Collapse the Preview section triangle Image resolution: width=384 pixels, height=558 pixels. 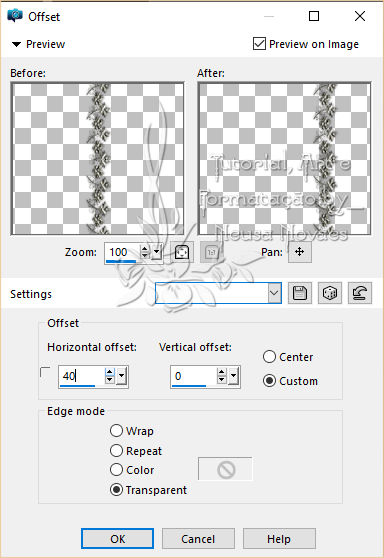click(x=16, y=44)
